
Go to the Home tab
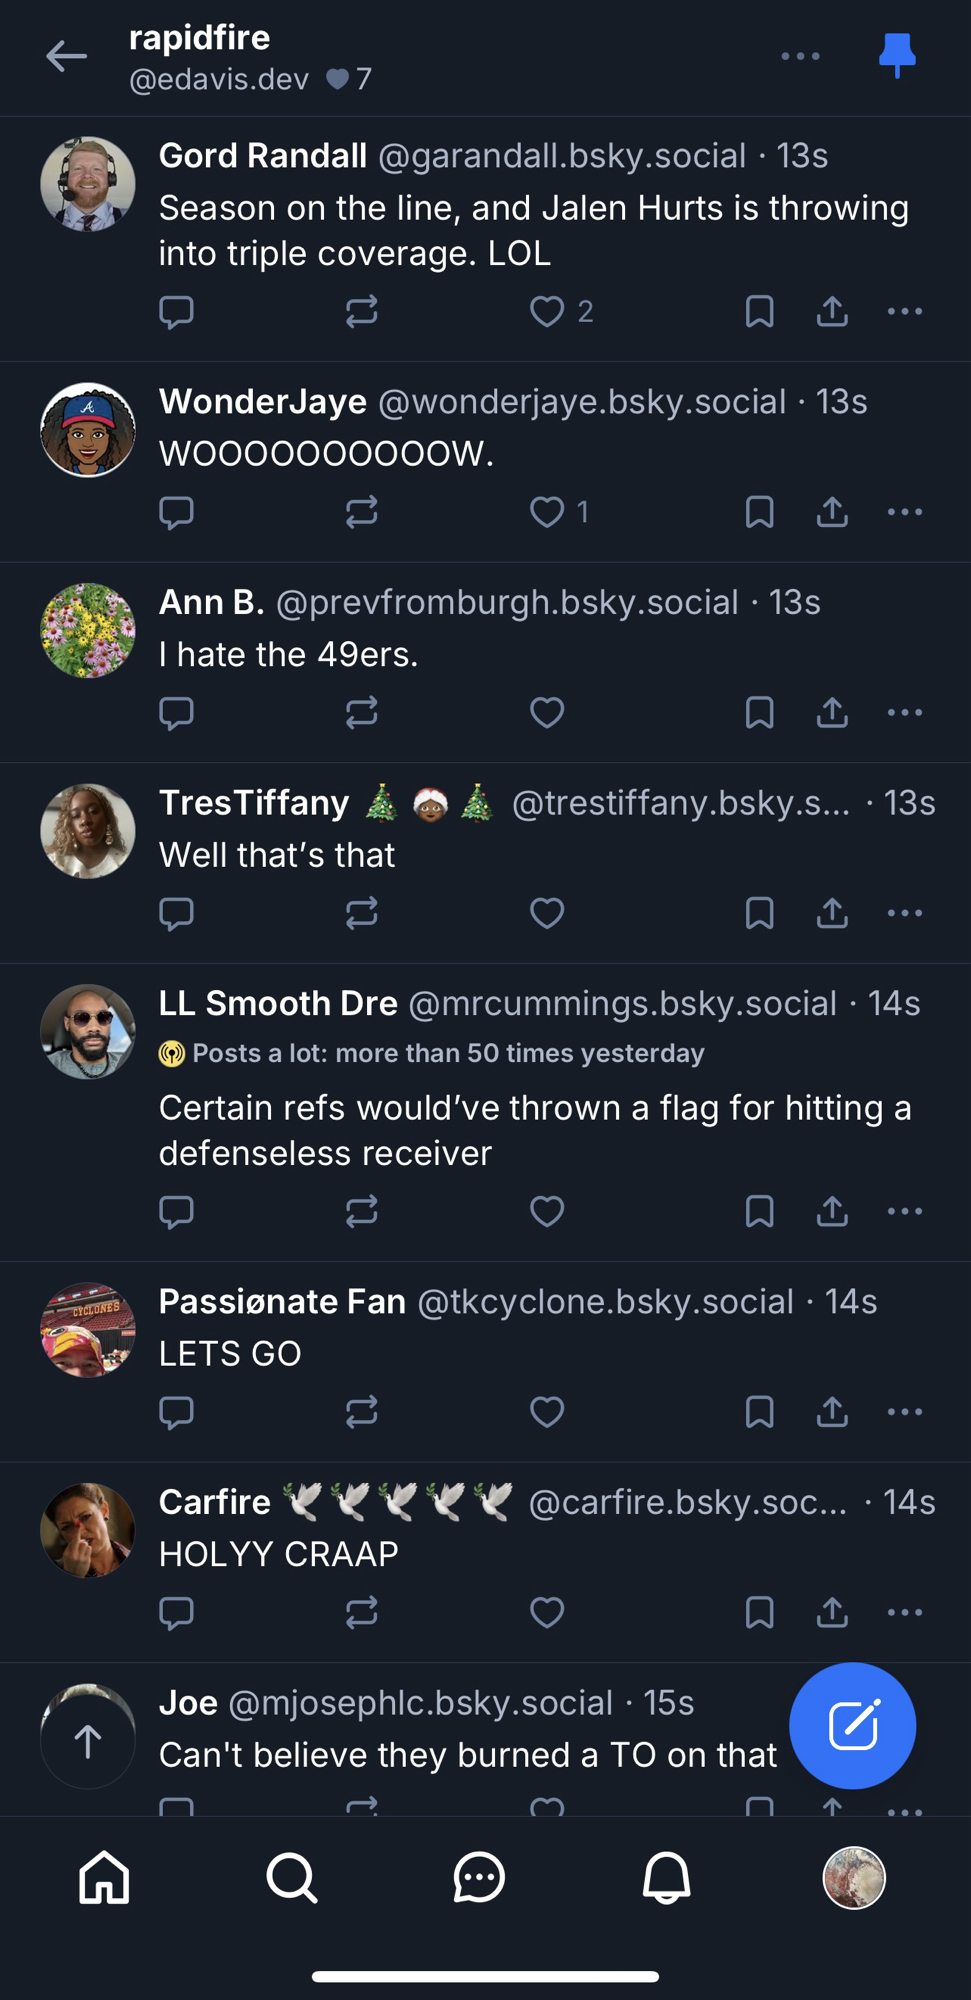pos(105,1877)
